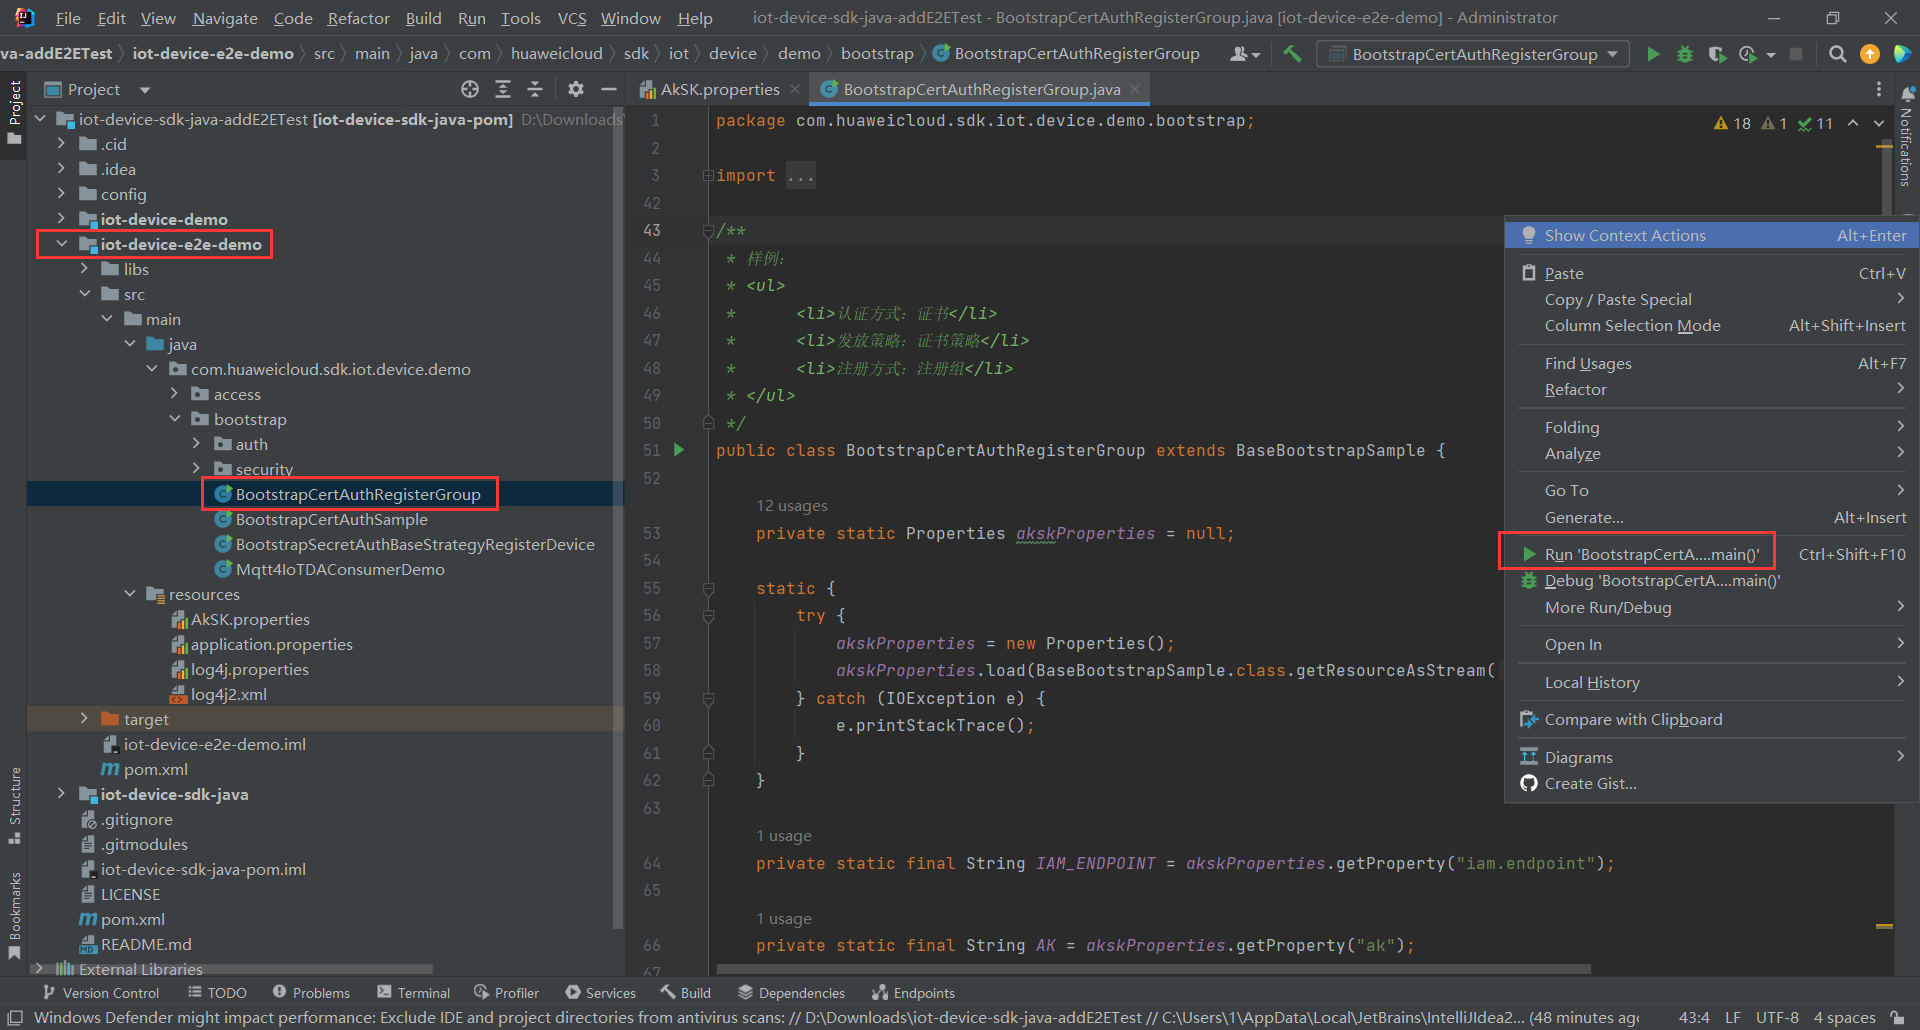The height and width of the screenshot is (1030, 1920).
Task: Click Show Context Actions menu entry
Action: coord(1711,235)
